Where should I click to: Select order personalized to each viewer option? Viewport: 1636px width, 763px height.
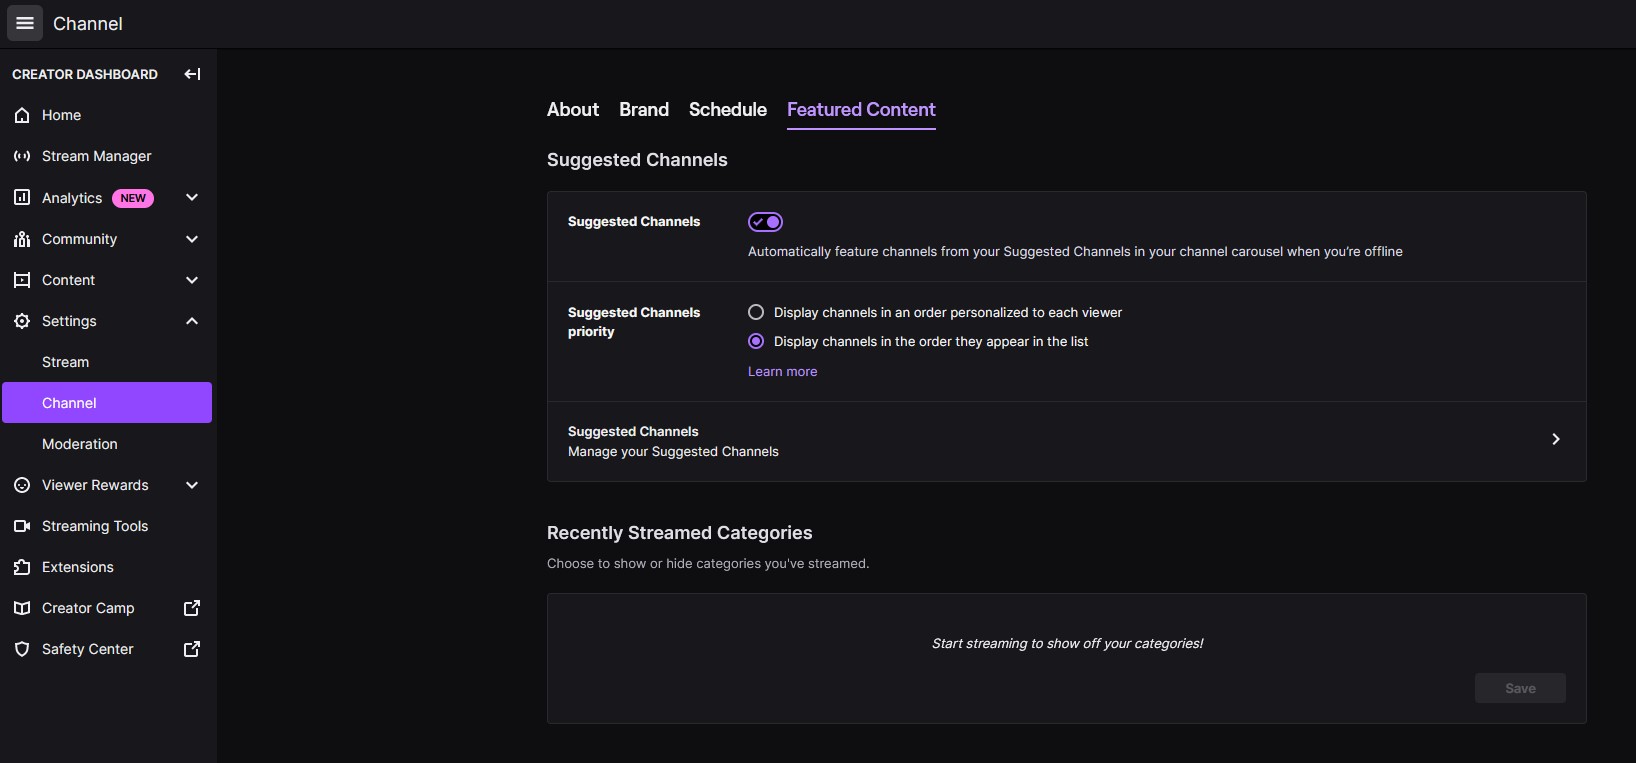tap(756, 312)
